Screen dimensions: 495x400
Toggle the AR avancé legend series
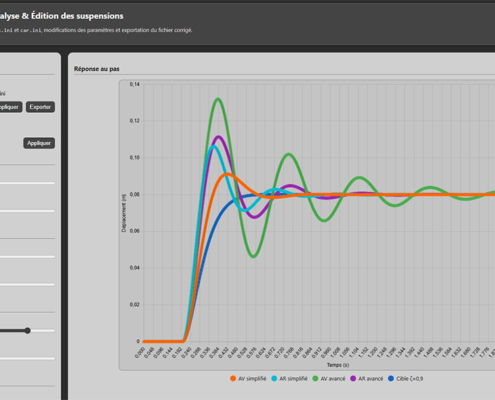(x=367, y=379)
